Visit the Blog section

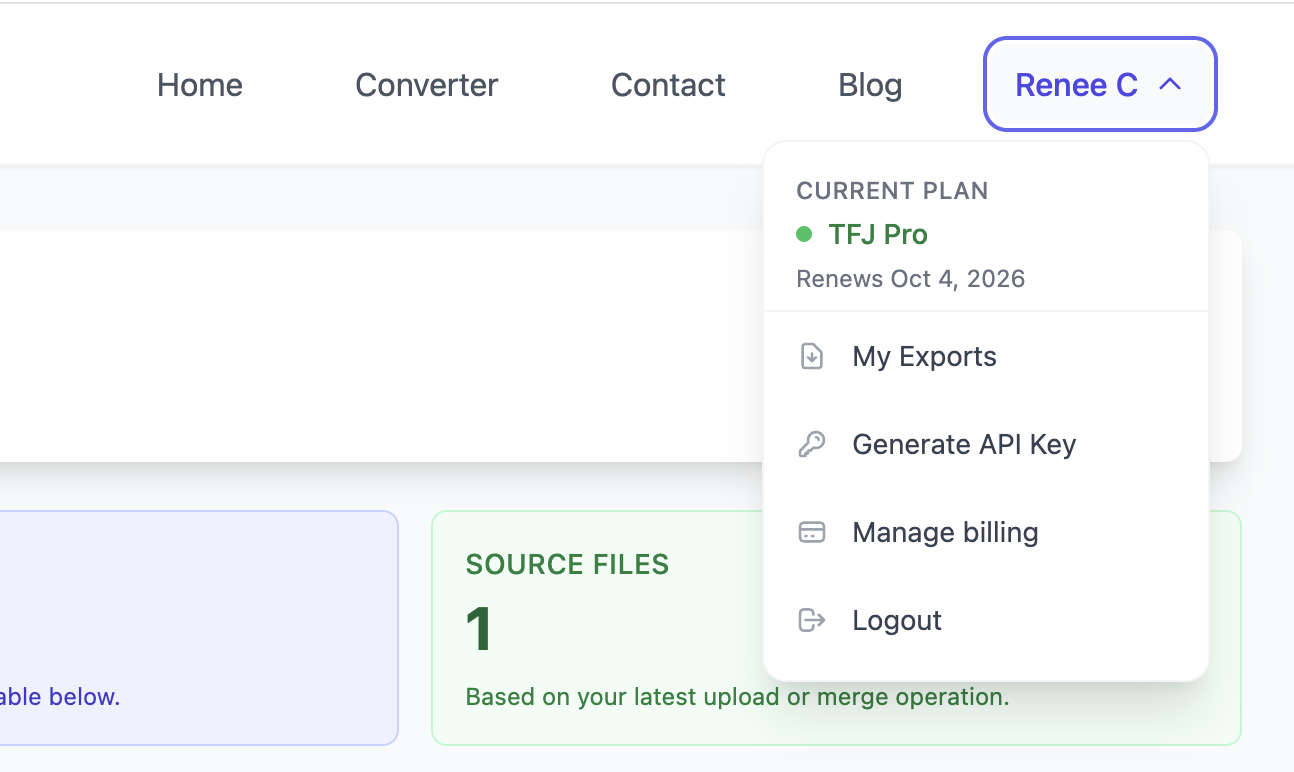869,85
